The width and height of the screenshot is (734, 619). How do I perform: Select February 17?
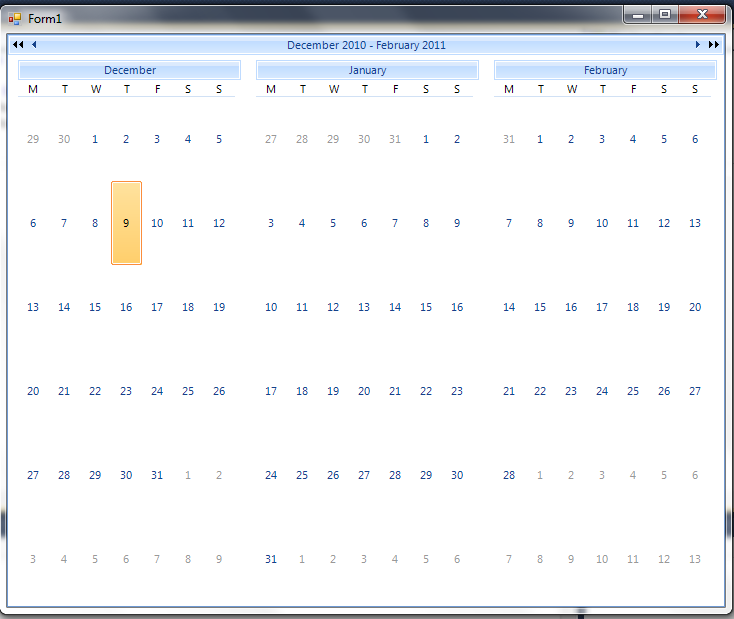pos(602,307)
